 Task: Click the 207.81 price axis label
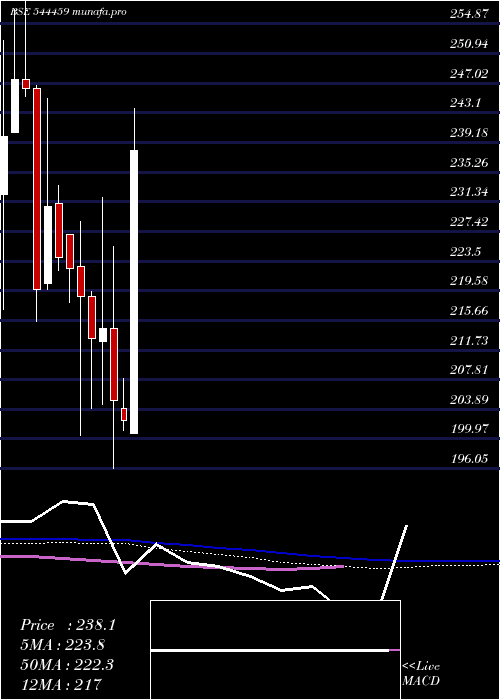tap(469, 370)
